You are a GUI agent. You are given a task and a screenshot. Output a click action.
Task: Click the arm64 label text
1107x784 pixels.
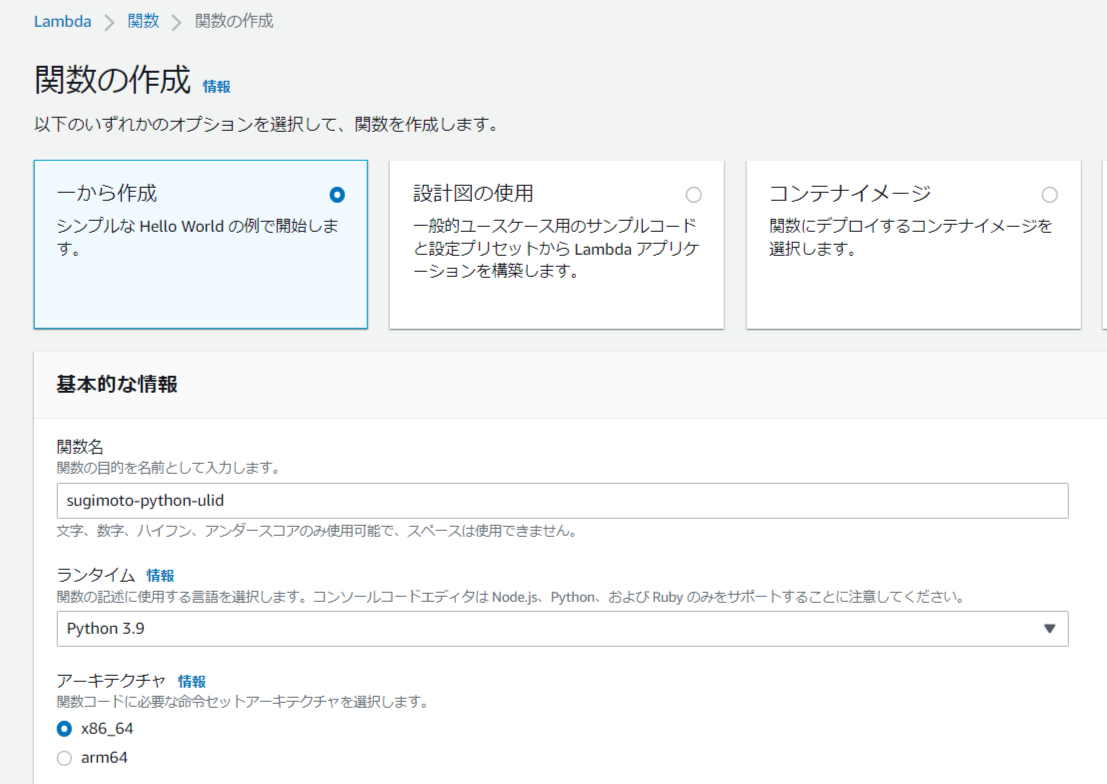pos(104,758)
